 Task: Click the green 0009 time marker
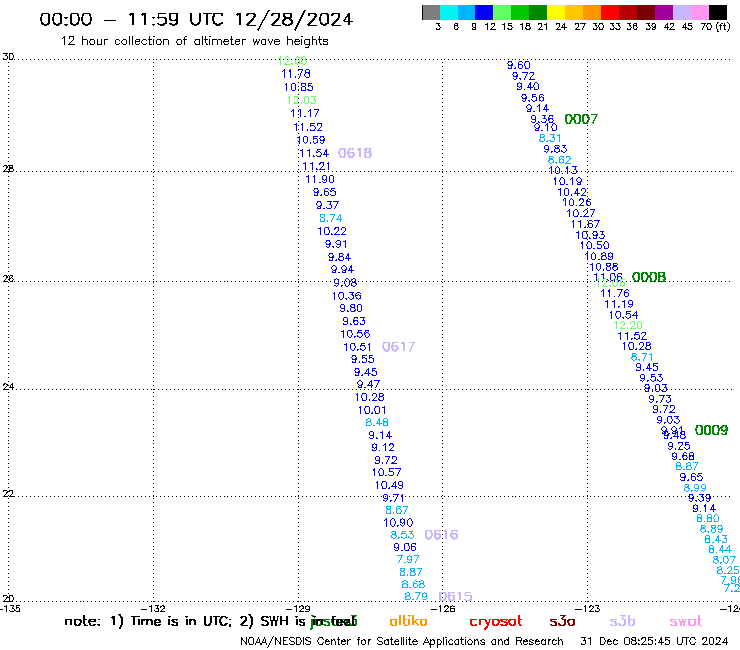coord(711,430)
